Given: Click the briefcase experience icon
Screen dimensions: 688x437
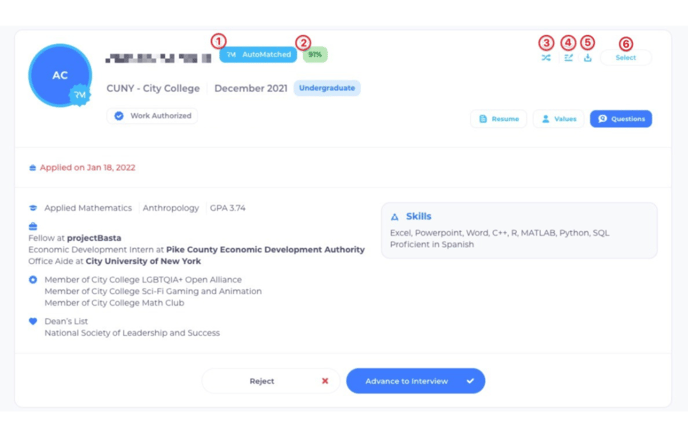Looking at the screenshot, I should (x=33, y=227).
